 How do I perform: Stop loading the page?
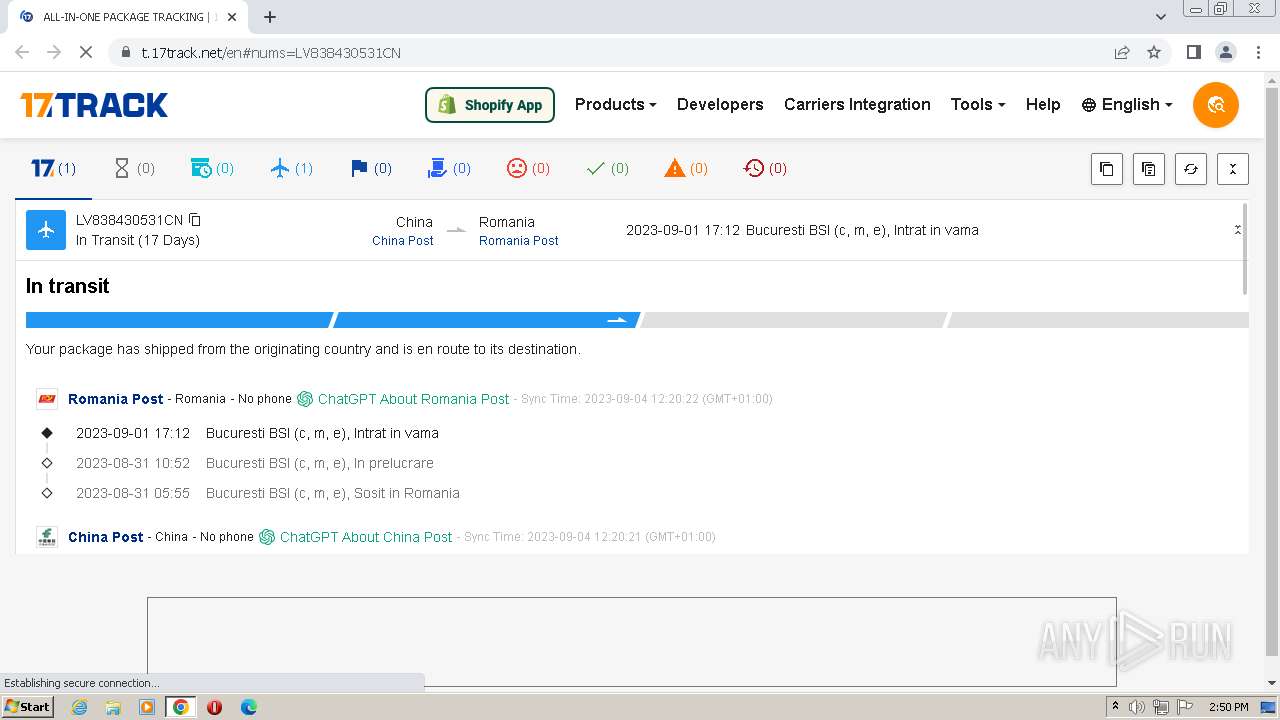[x=86, y=52]
